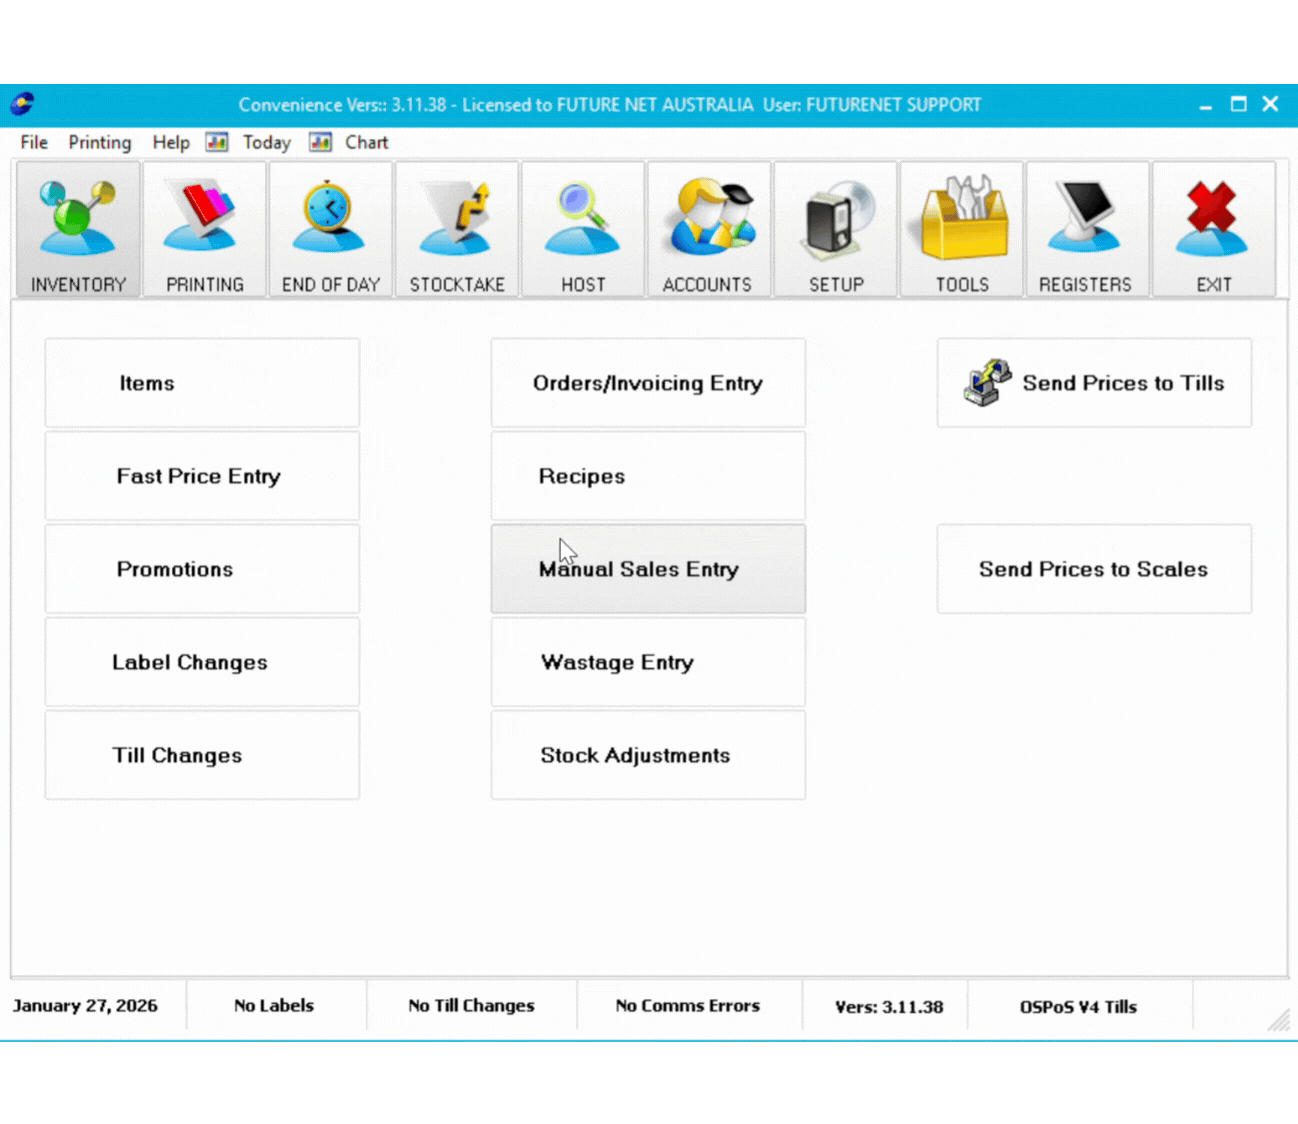The image size is (1298, 1124).
Task: Open Setup from the toolbar
Action: pyautogui.click(x=835, y=229)
